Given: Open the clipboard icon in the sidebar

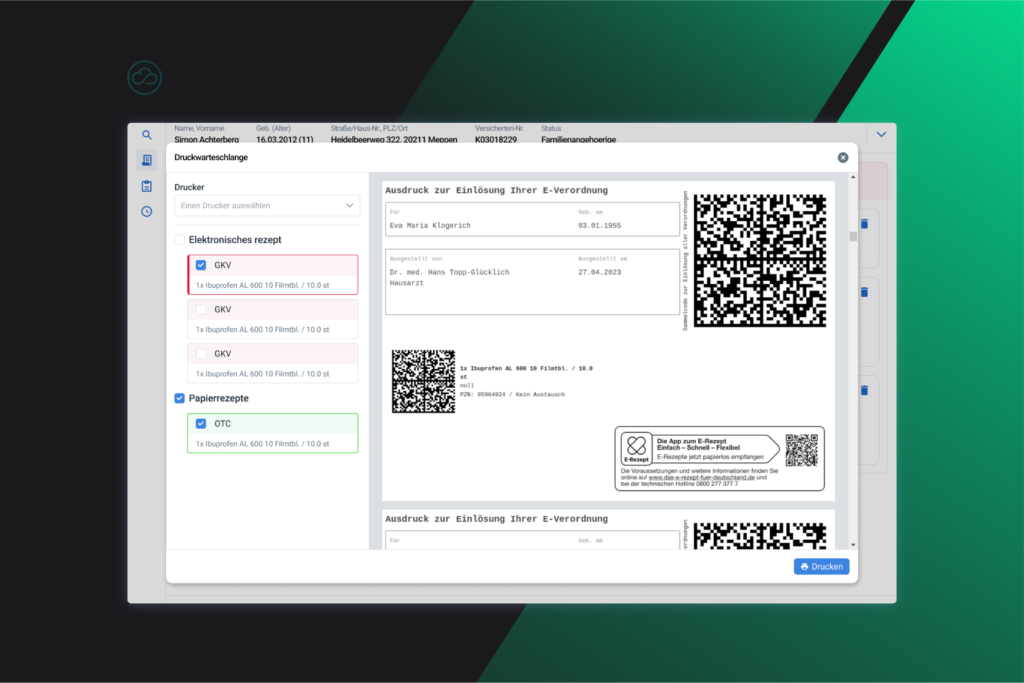Looking at the screenshot, I should click(x=147, y=186).
